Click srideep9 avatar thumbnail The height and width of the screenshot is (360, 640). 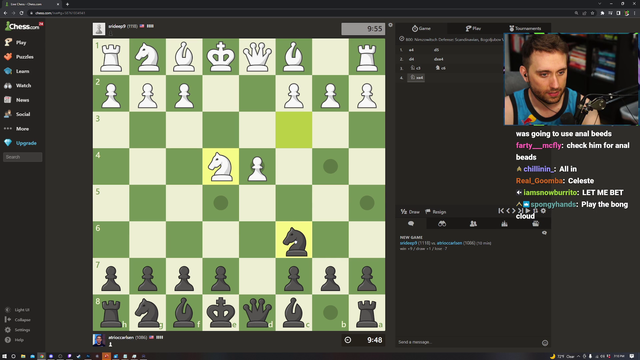click(x=99, y=29)
